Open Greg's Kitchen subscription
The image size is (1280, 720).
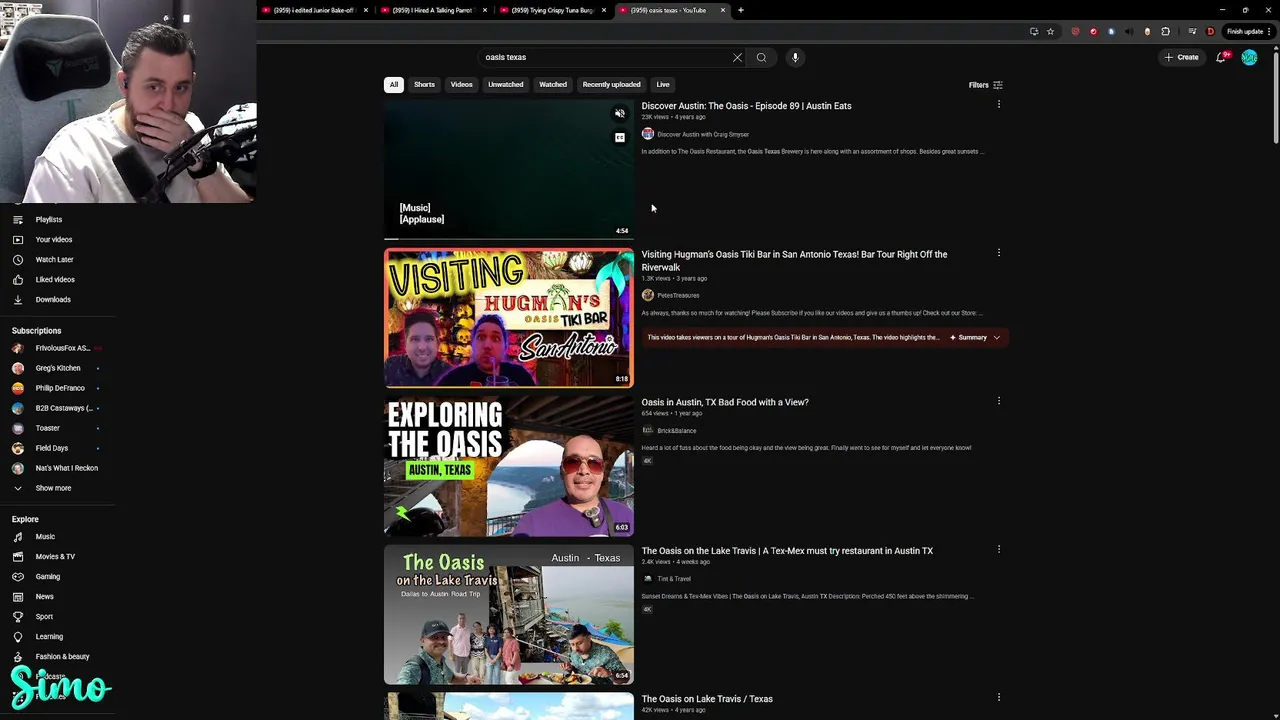pos(58,368)
